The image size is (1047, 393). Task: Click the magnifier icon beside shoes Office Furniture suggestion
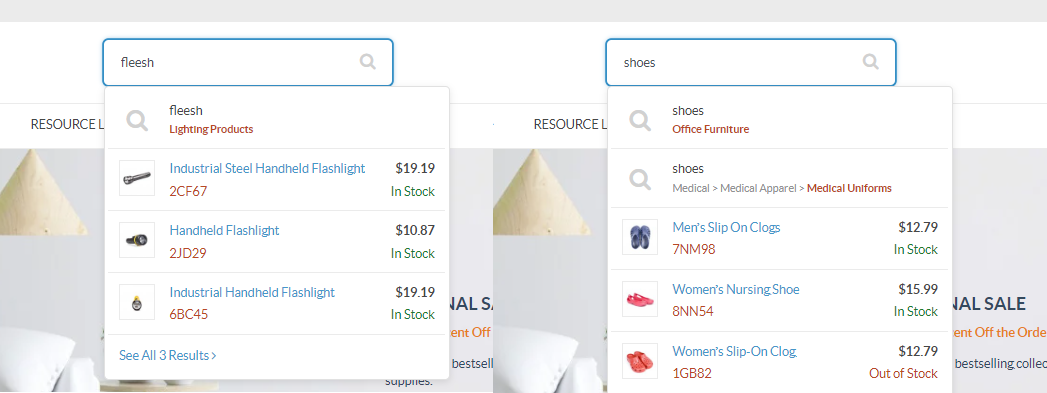pyautogui.click(x=640, y=120)
